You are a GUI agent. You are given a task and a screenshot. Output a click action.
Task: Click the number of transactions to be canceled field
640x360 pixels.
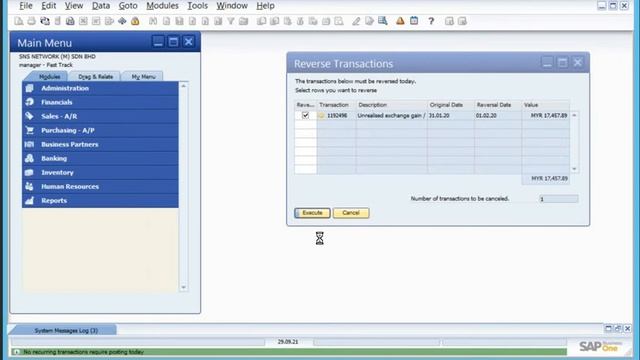[558, 199]
